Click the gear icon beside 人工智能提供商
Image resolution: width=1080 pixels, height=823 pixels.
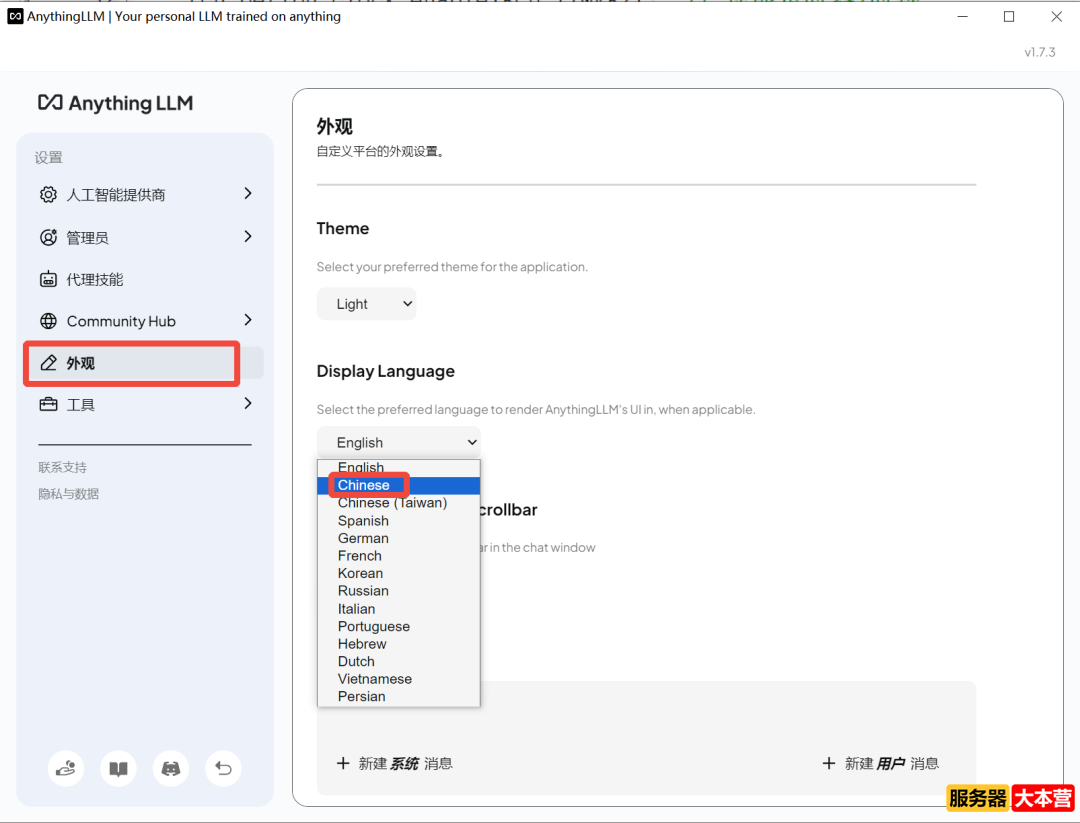point(48,195)
